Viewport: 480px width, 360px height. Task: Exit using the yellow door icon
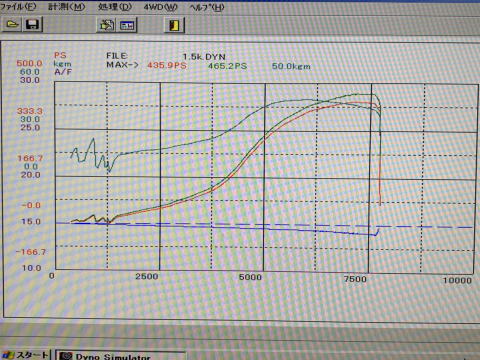click(175, 25)
